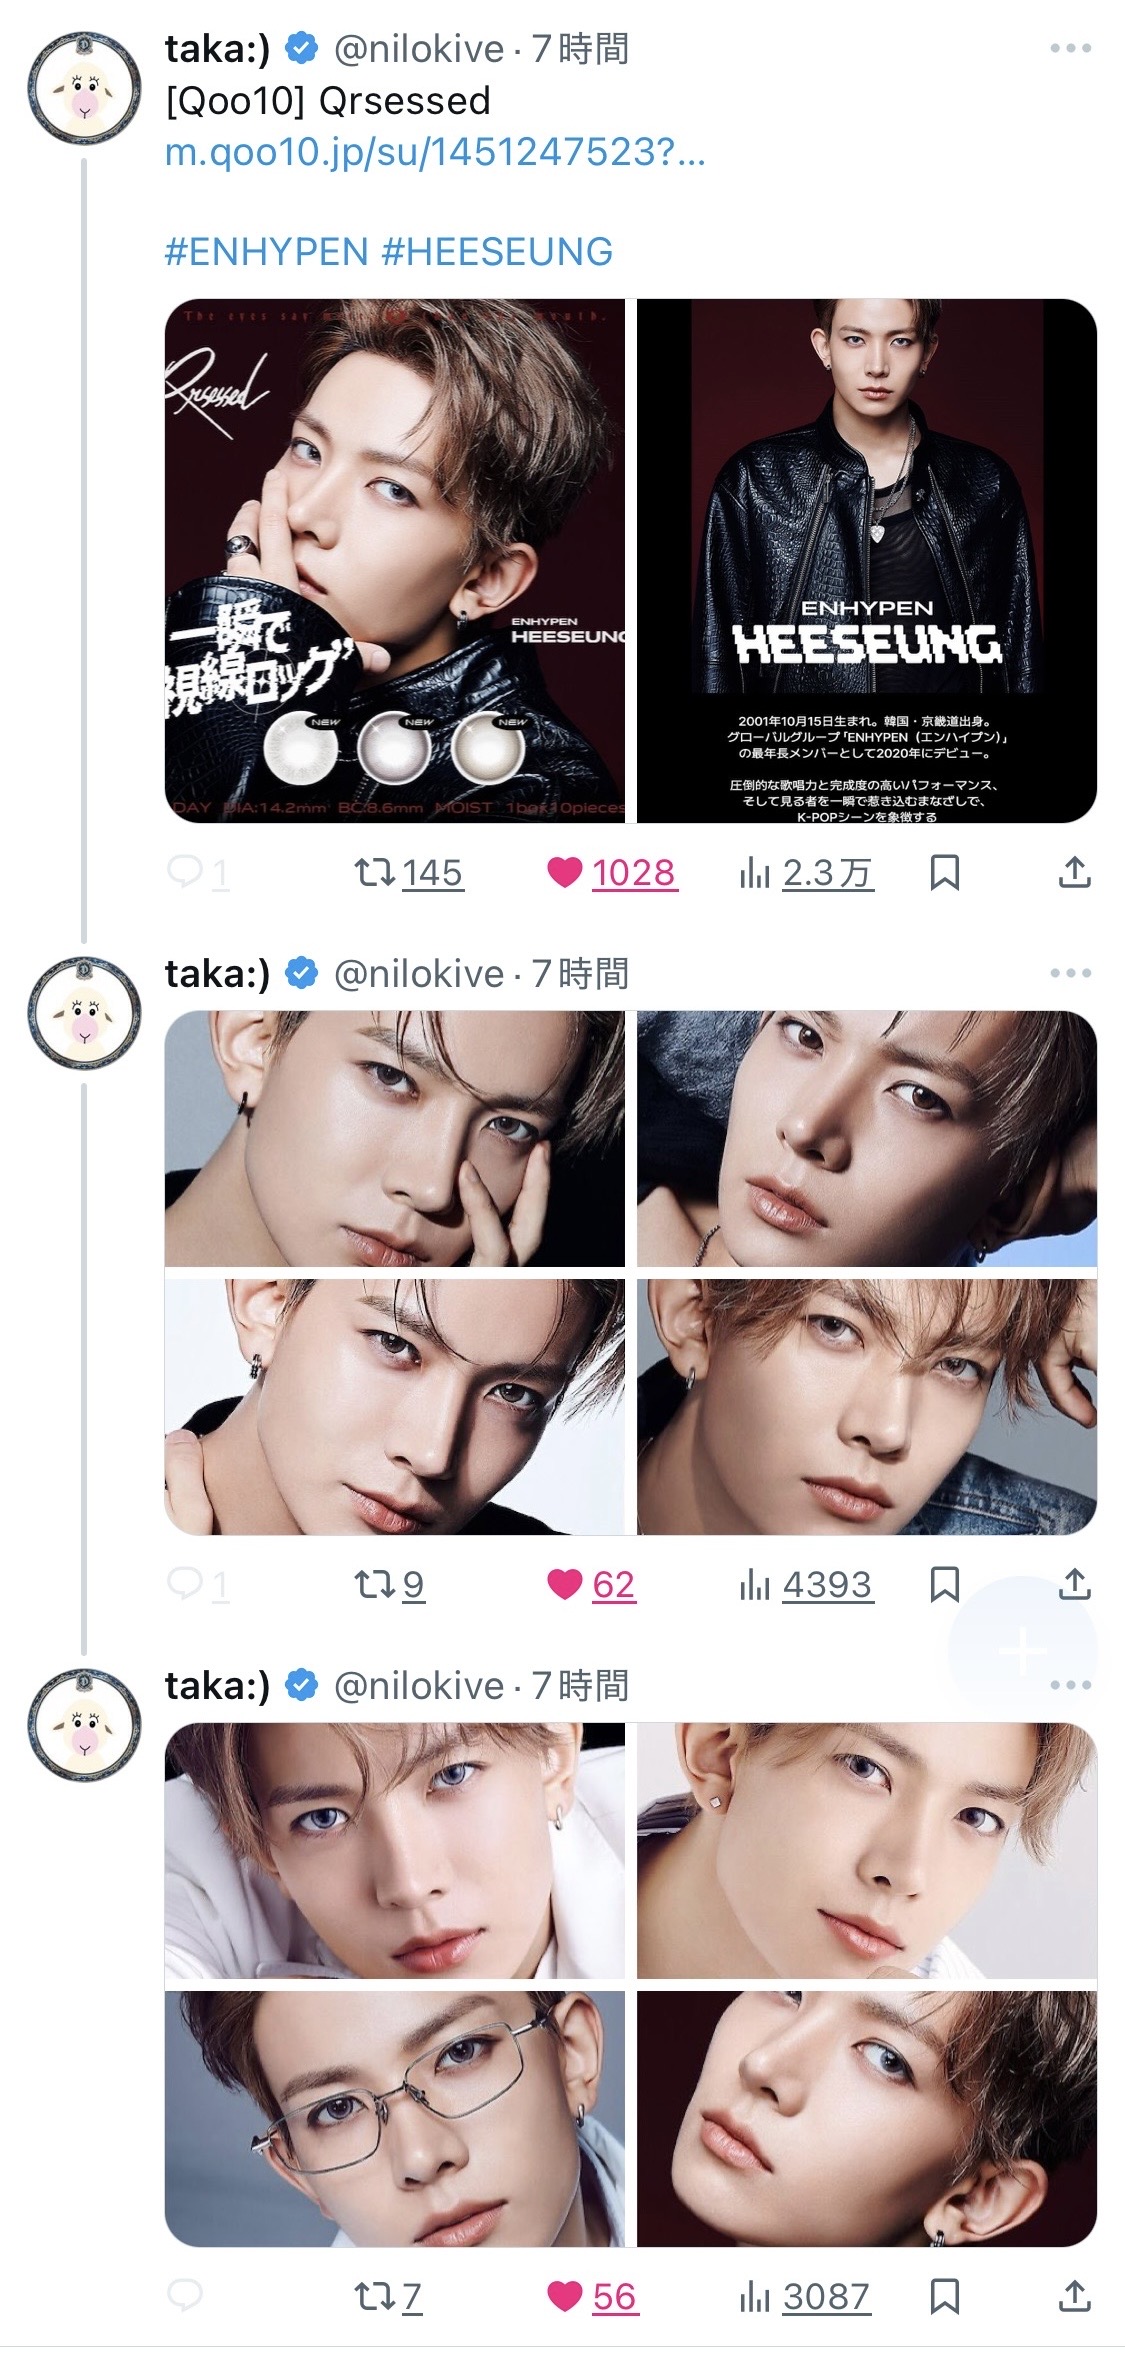Reply to the last tweet in thread

(x=185, y=2296)
